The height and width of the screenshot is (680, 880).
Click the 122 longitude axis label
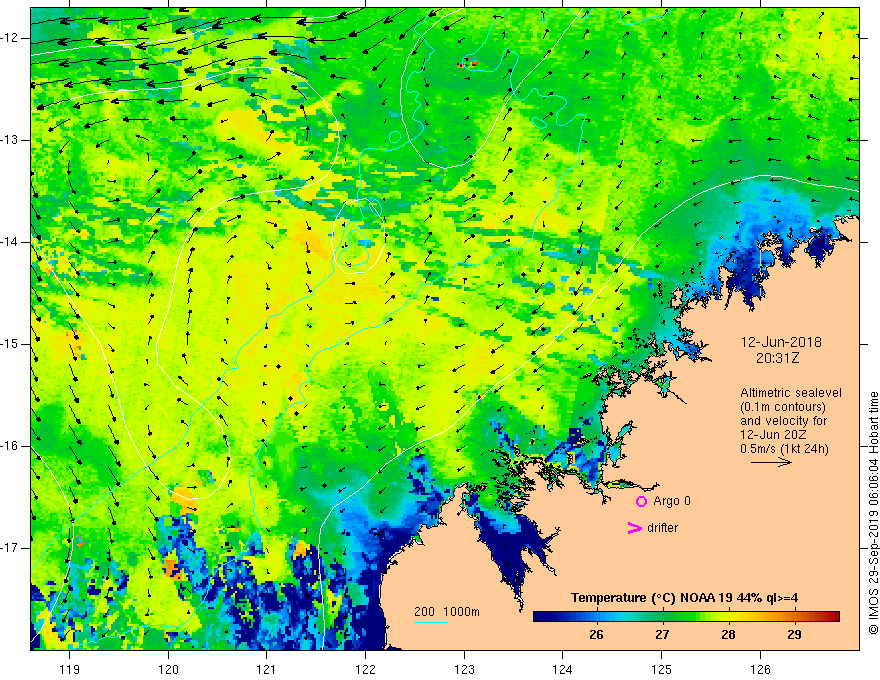[365, 669]
